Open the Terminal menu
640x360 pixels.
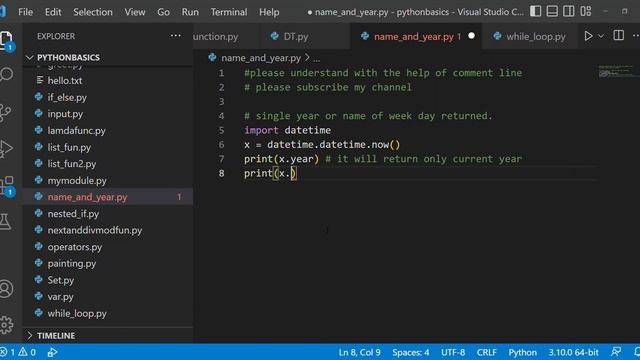pyautogui.click(x=229, y=12)
